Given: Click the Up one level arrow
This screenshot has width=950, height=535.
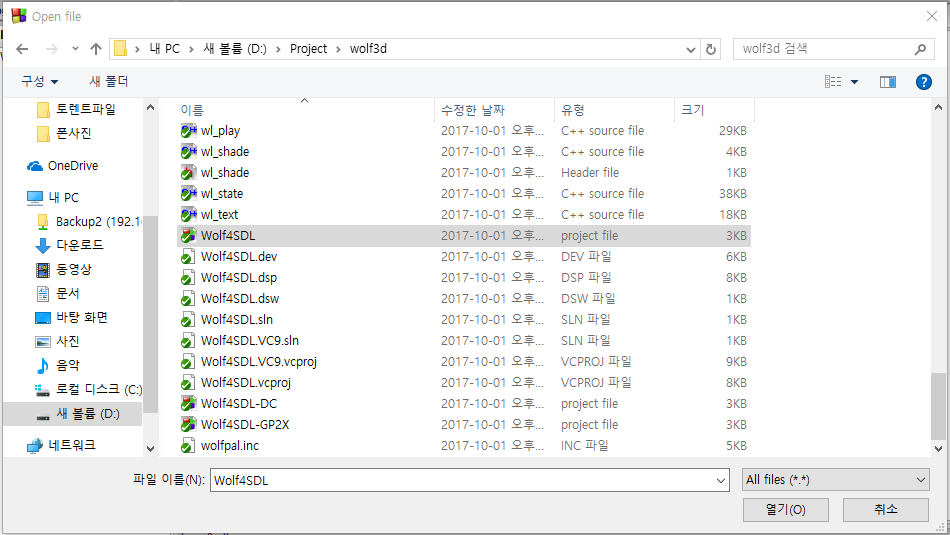Looking at the screenshot, I should click(96, 49).
